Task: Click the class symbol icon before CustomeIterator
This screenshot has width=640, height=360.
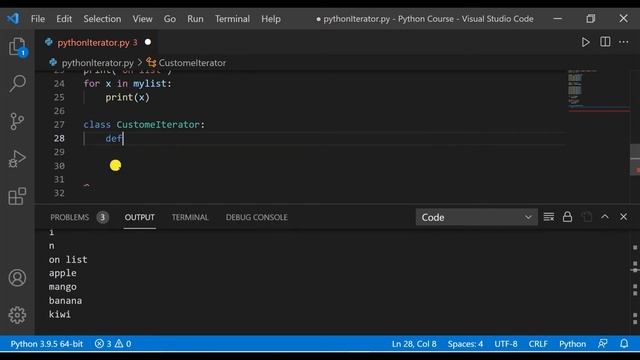Action: tap(151, 62)
